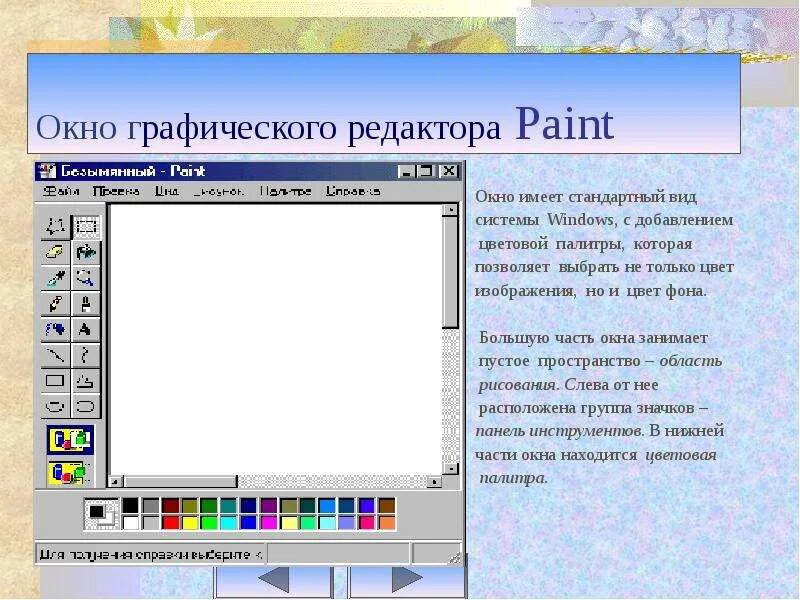Click the vertical scrollbar up arrow
Screen dimensions: 800x600
pyautogui.click(x=451, y=210)
